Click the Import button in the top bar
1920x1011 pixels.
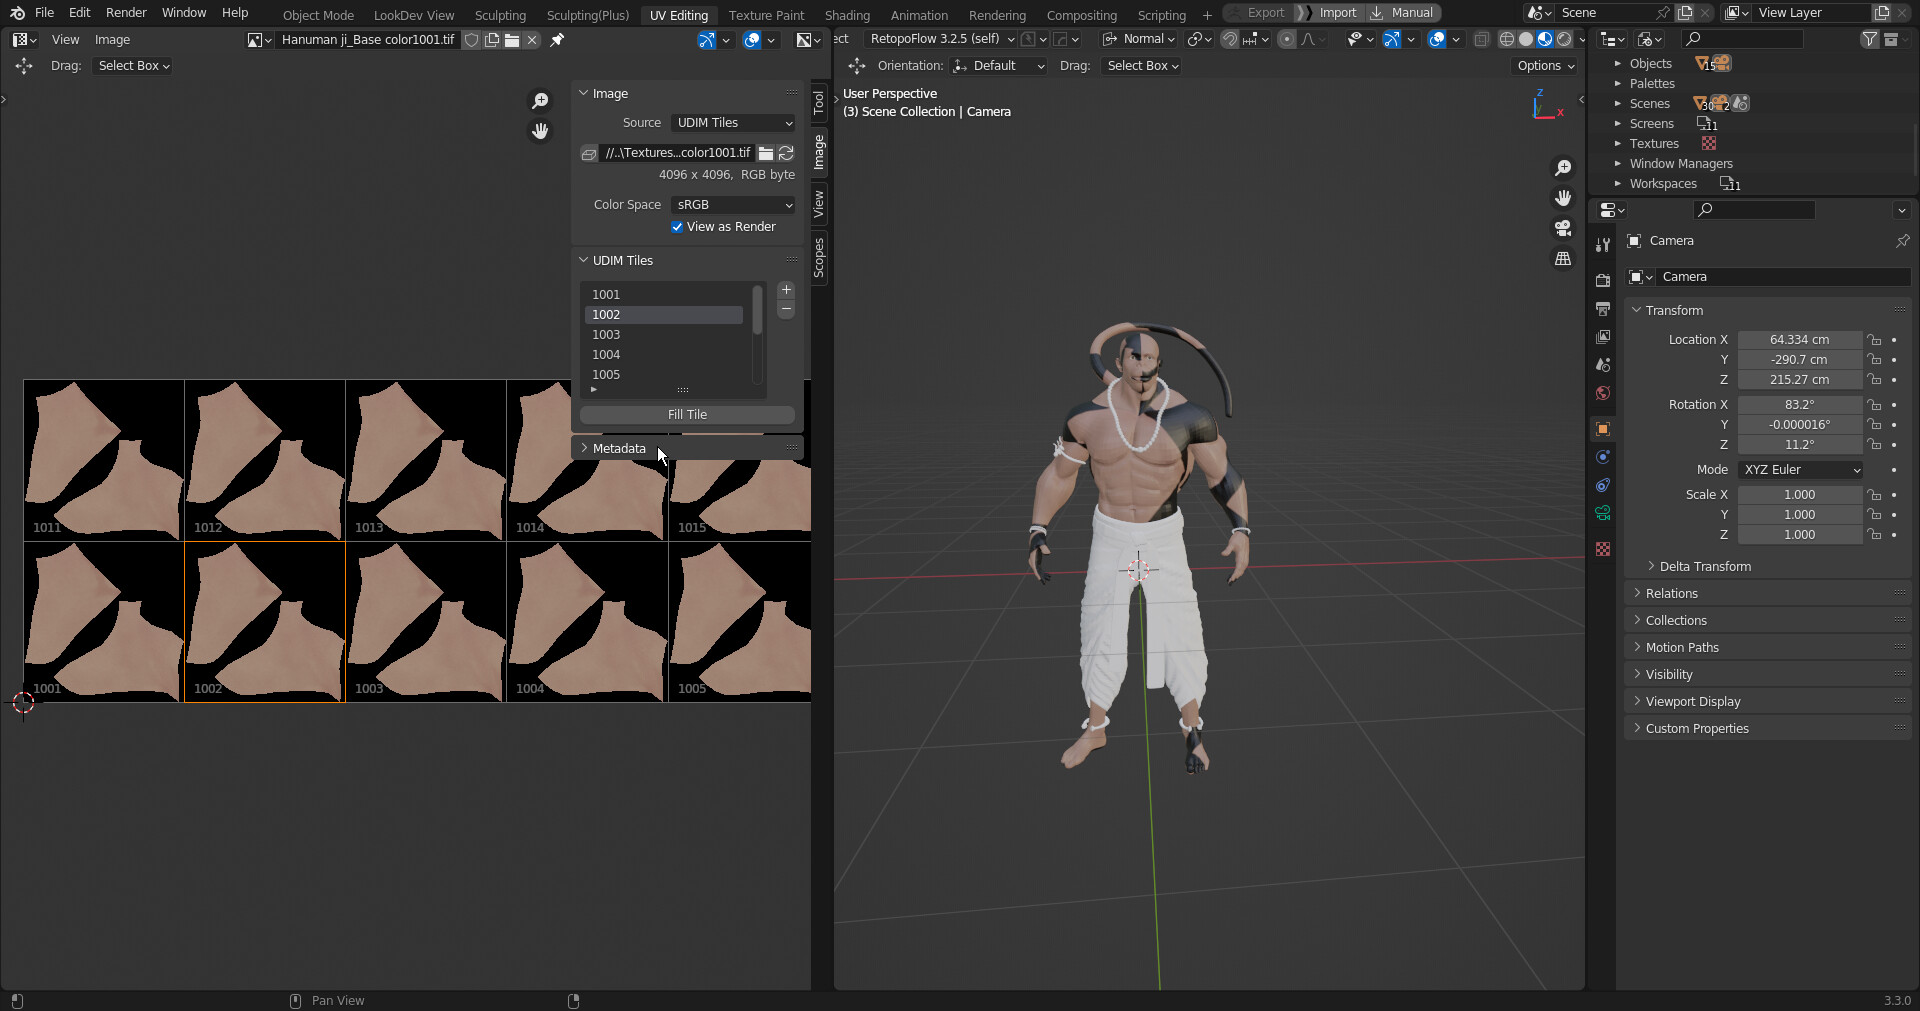1337,13
